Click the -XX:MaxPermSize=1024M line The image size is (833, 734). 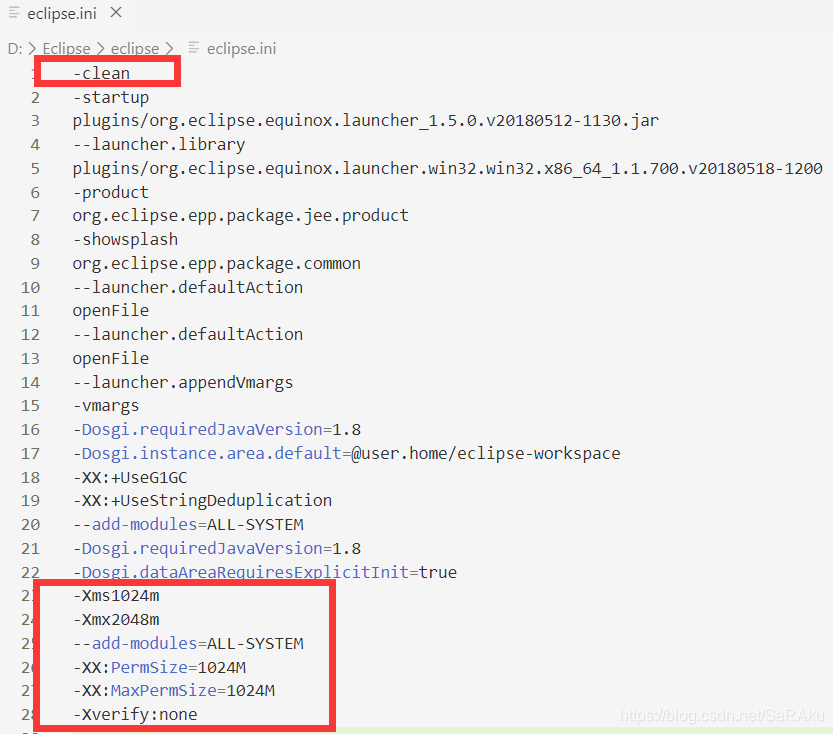[x=173, y=691]
